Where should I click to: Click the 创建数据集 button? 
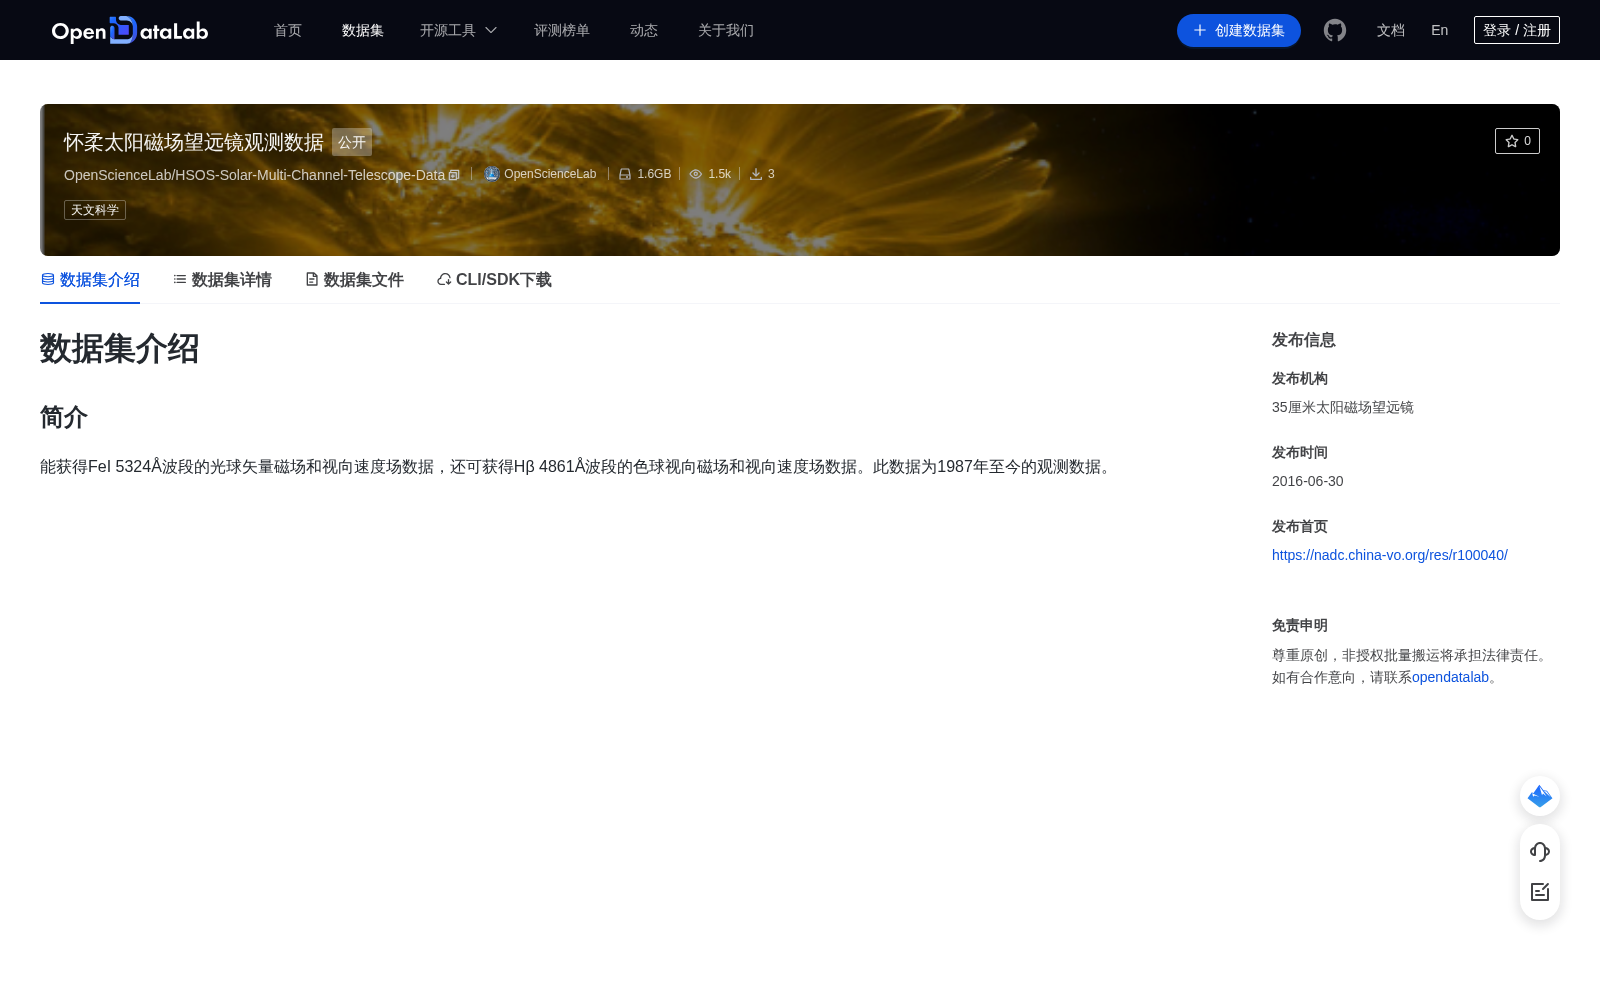1239,30
